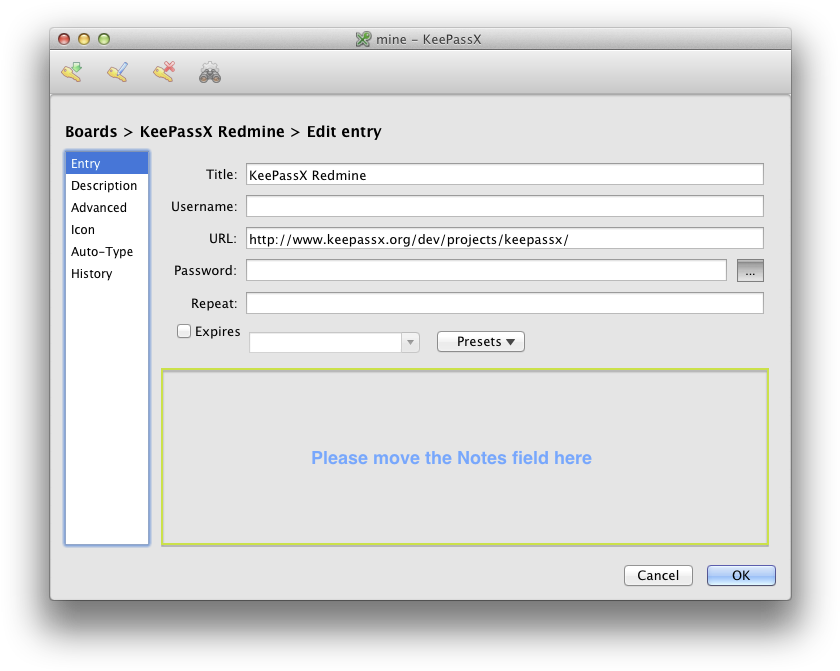Click the Add entry key icon
The height and width of the screenshot is (671, 840).
tap(72, 72)
